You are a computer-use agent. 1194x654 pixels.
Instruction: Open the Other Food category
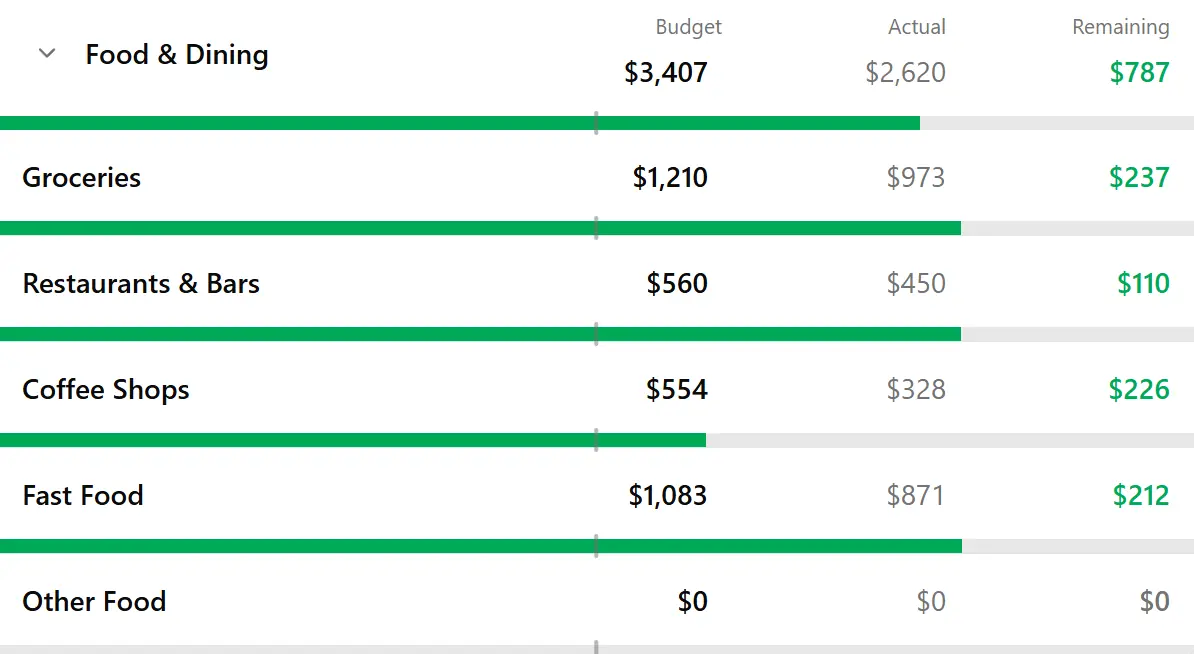[94, 601]
